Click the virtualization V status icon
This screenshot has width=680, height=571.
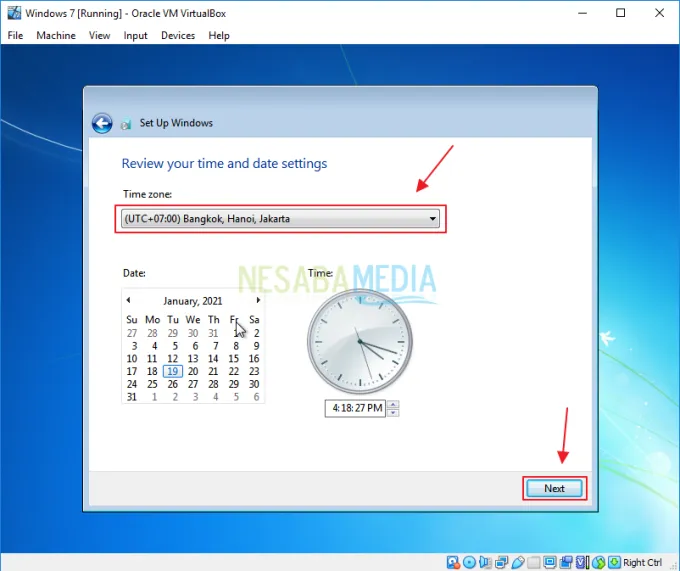click(582, 562)
